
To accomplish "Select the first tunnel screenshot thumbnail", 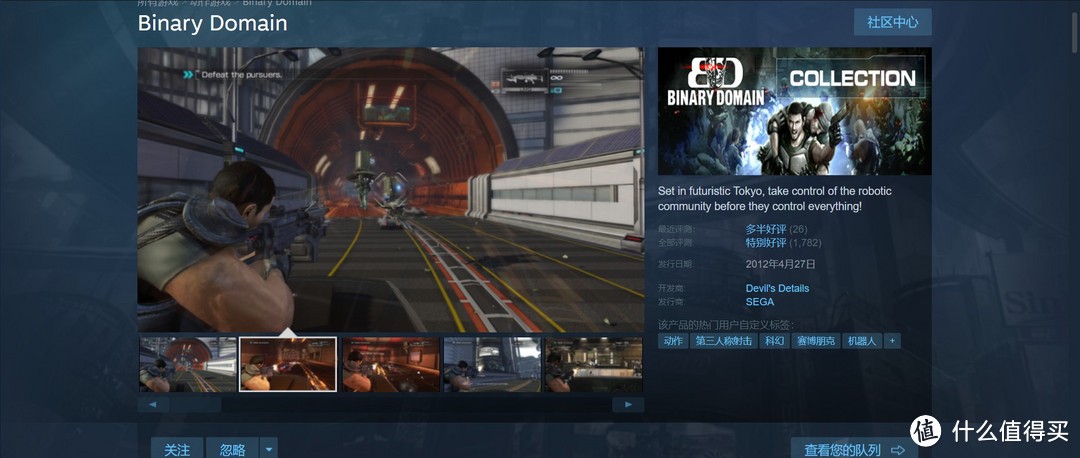I will click(x=188, y=364).
